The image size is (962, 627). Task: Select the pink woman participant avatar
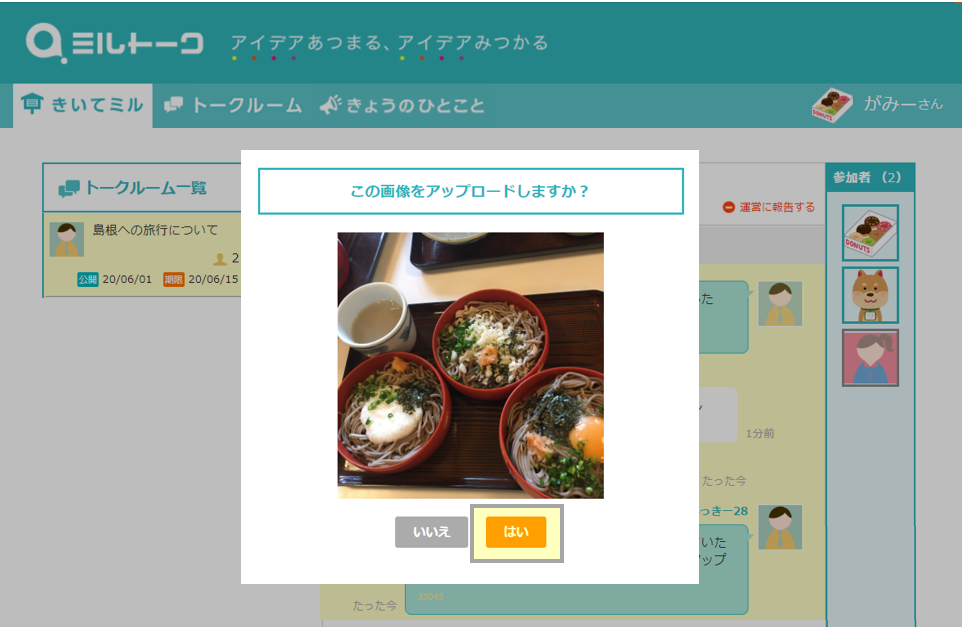click(870, 358)
